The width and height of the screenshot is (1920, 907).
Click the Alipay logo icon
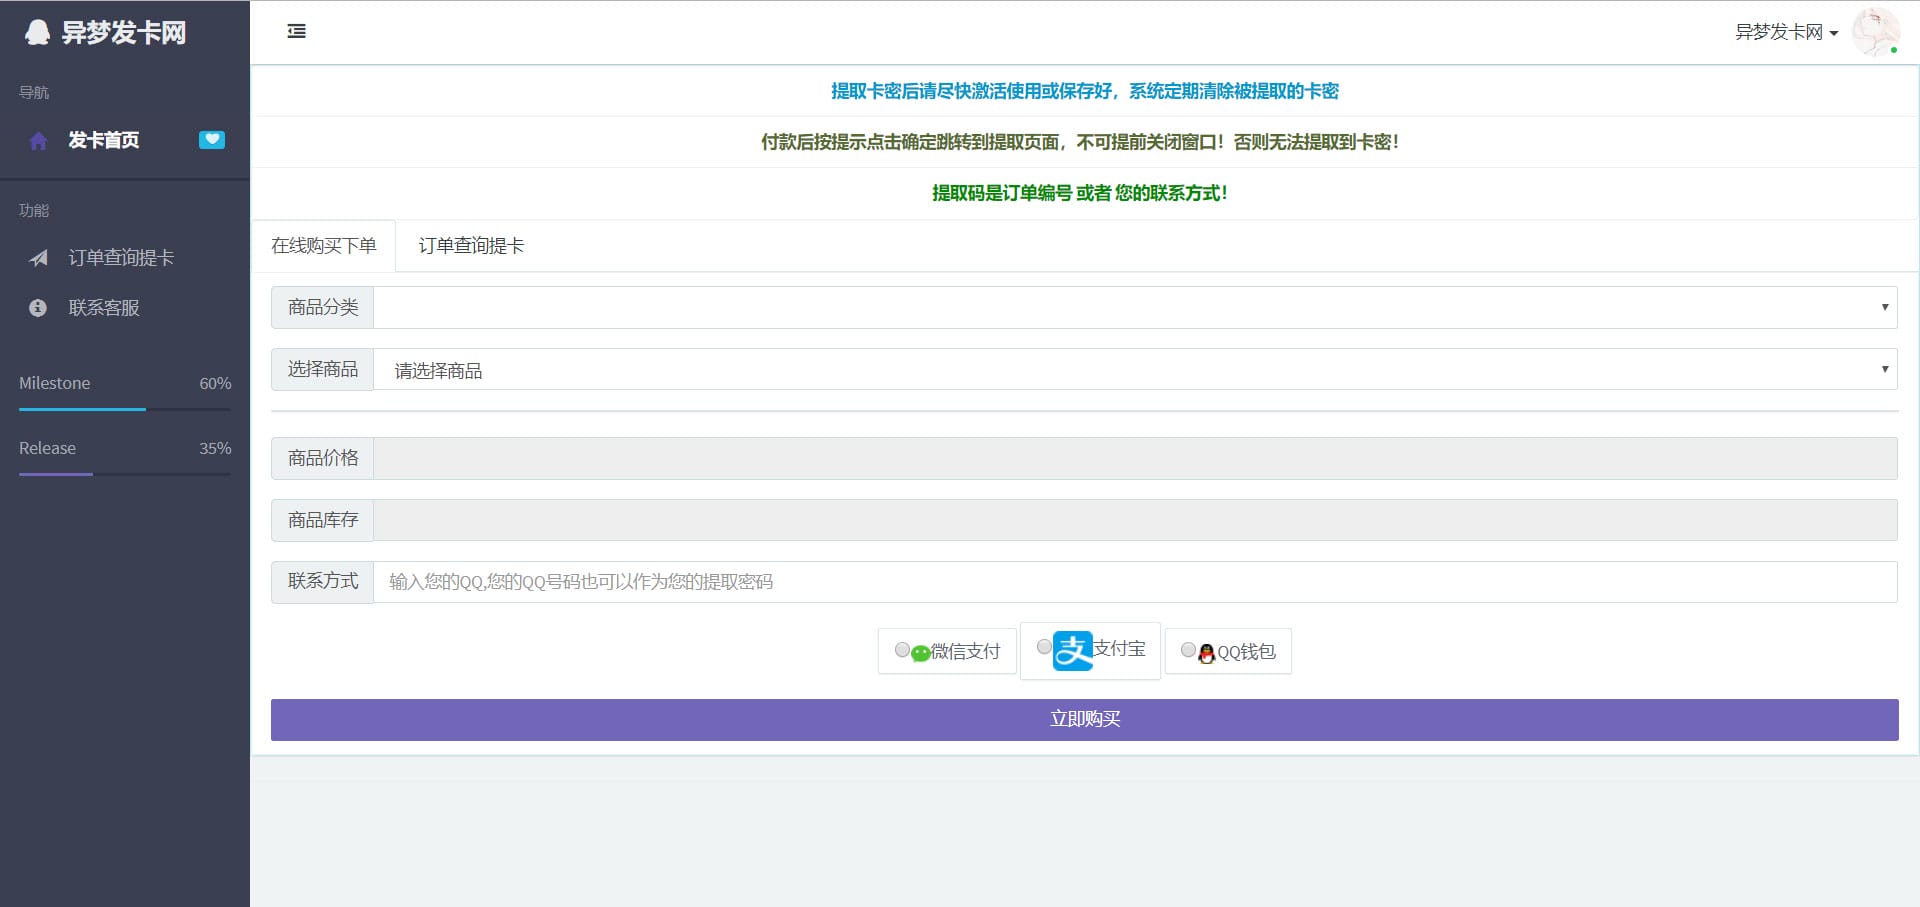pos(1071,651)
